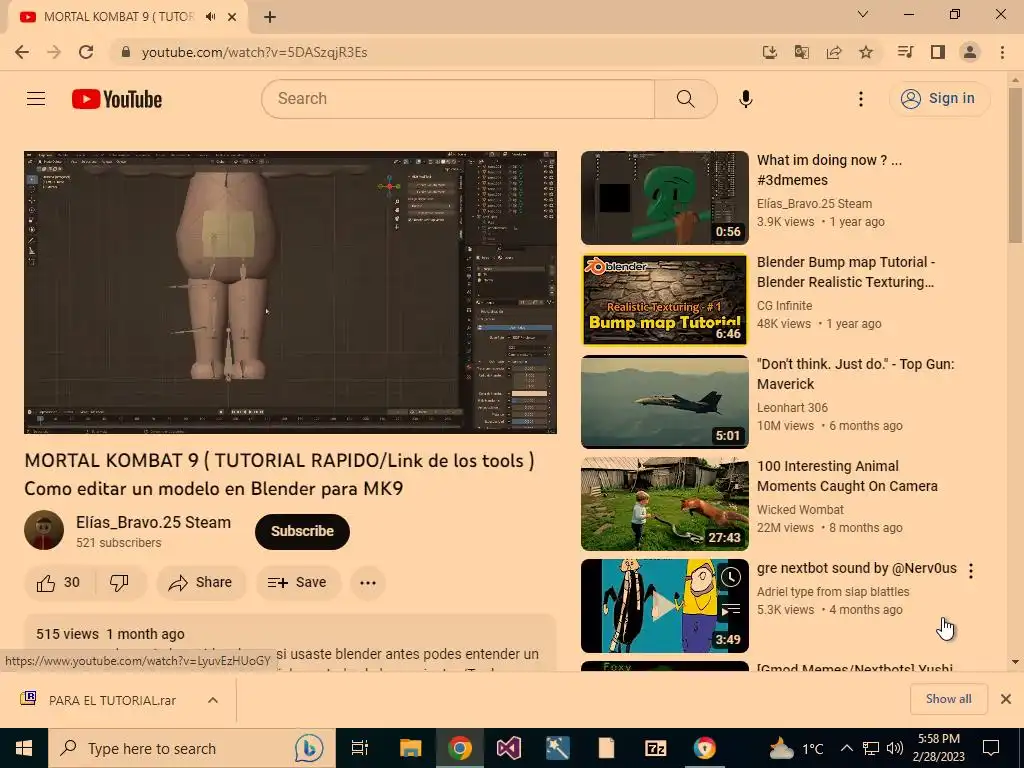Click the main video player

(x=291, y=292)
